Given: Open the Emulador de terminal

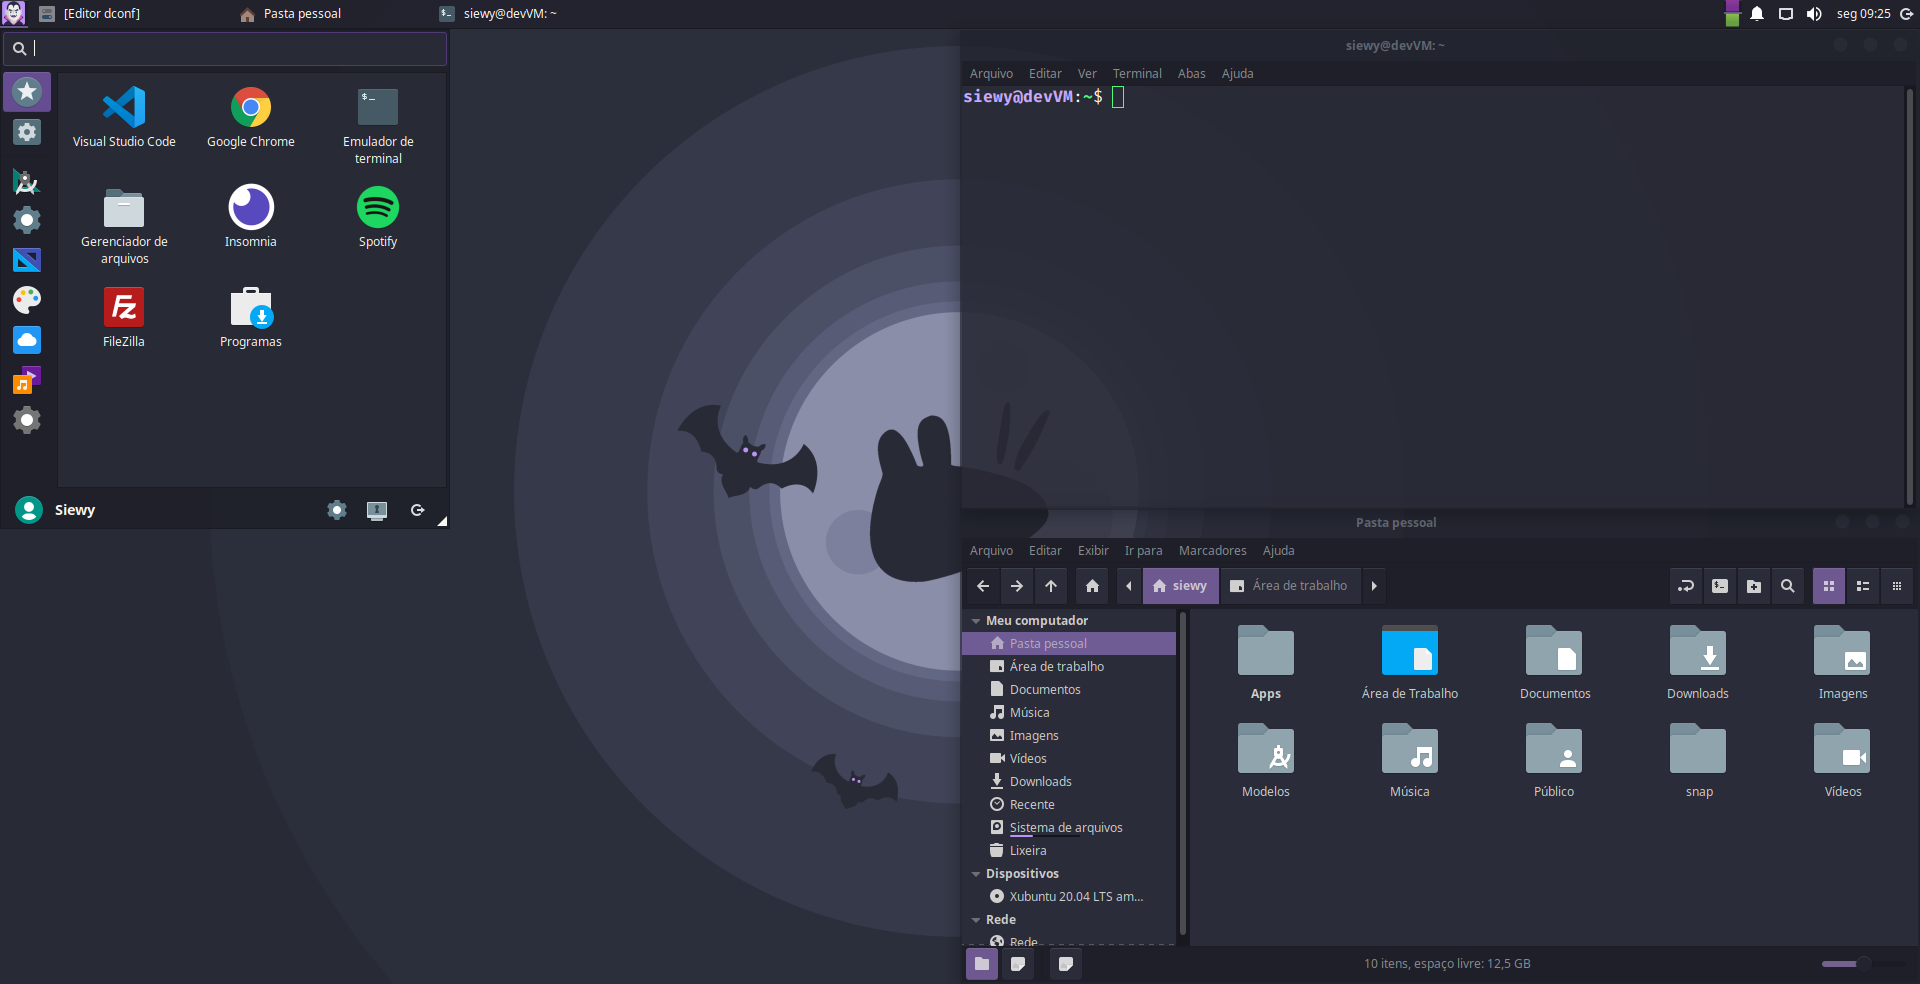Looking at the screenshot, I should click(377, 116).
